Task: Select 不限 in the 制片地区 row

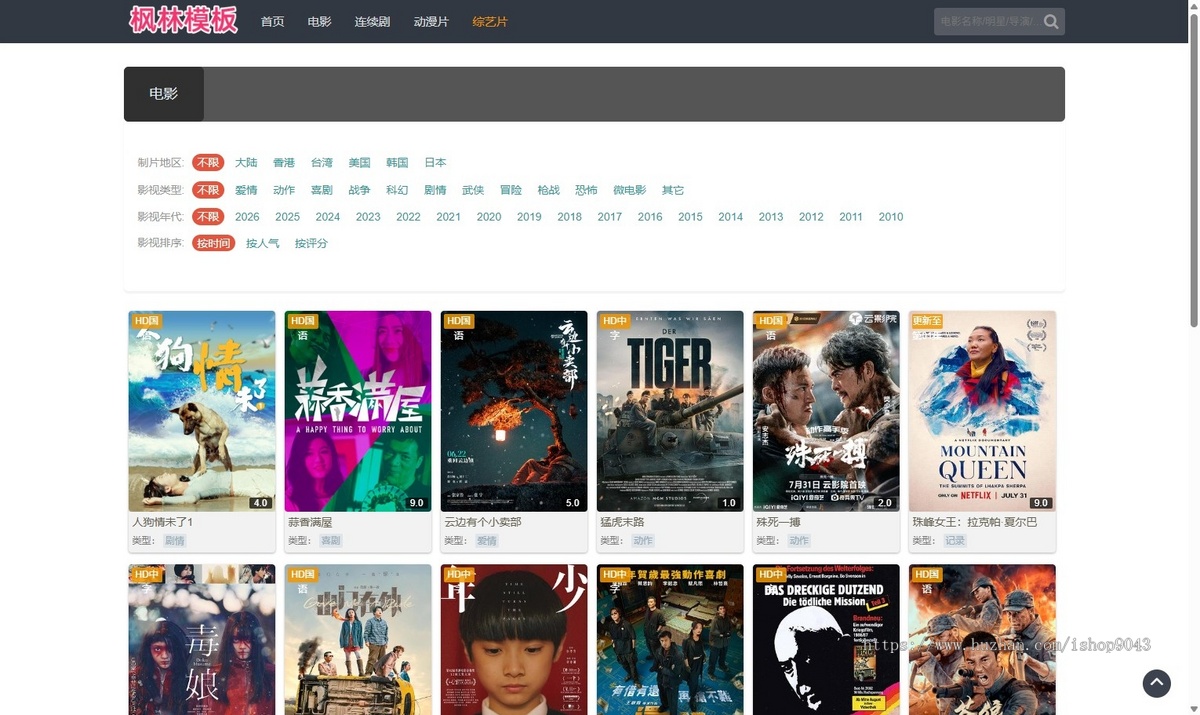Action: [x=208, y=163]
